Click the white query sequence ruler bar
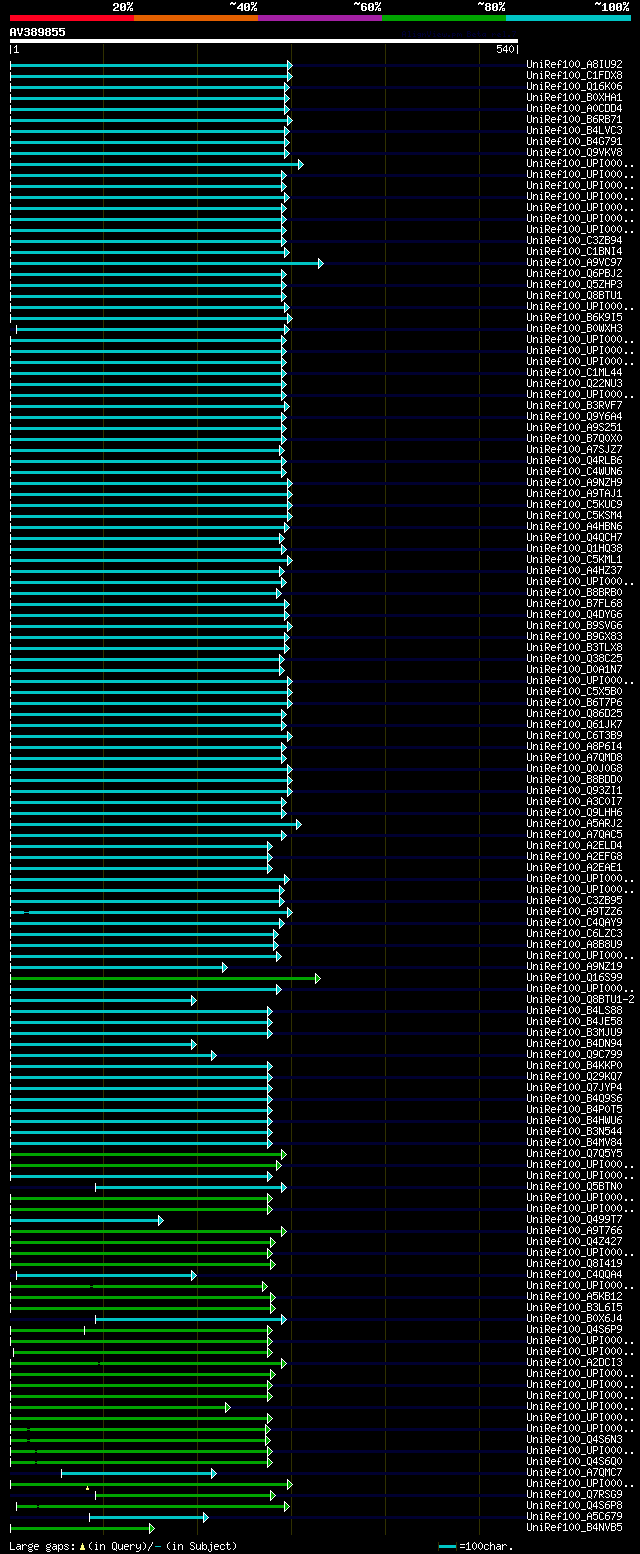640x1554 pixels. coord(264,42)
